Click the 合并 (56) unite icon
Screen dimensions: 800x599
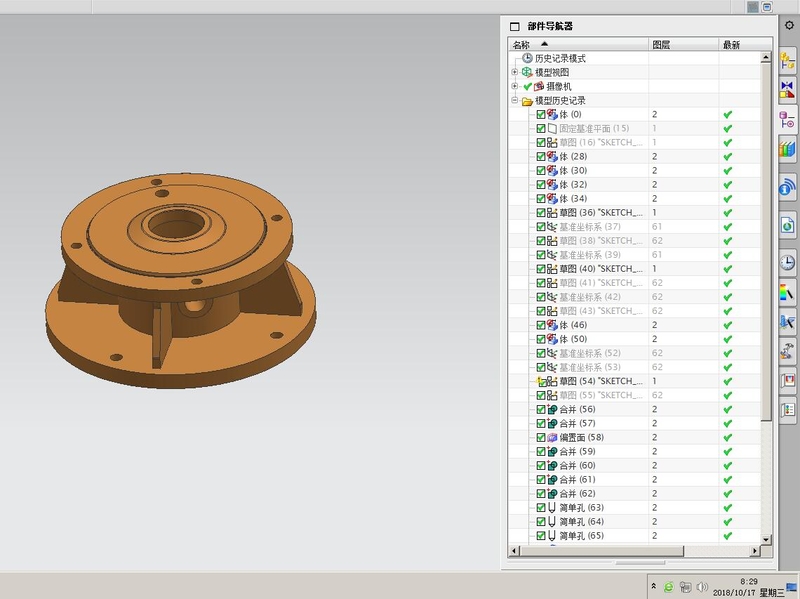coord(552,409)
